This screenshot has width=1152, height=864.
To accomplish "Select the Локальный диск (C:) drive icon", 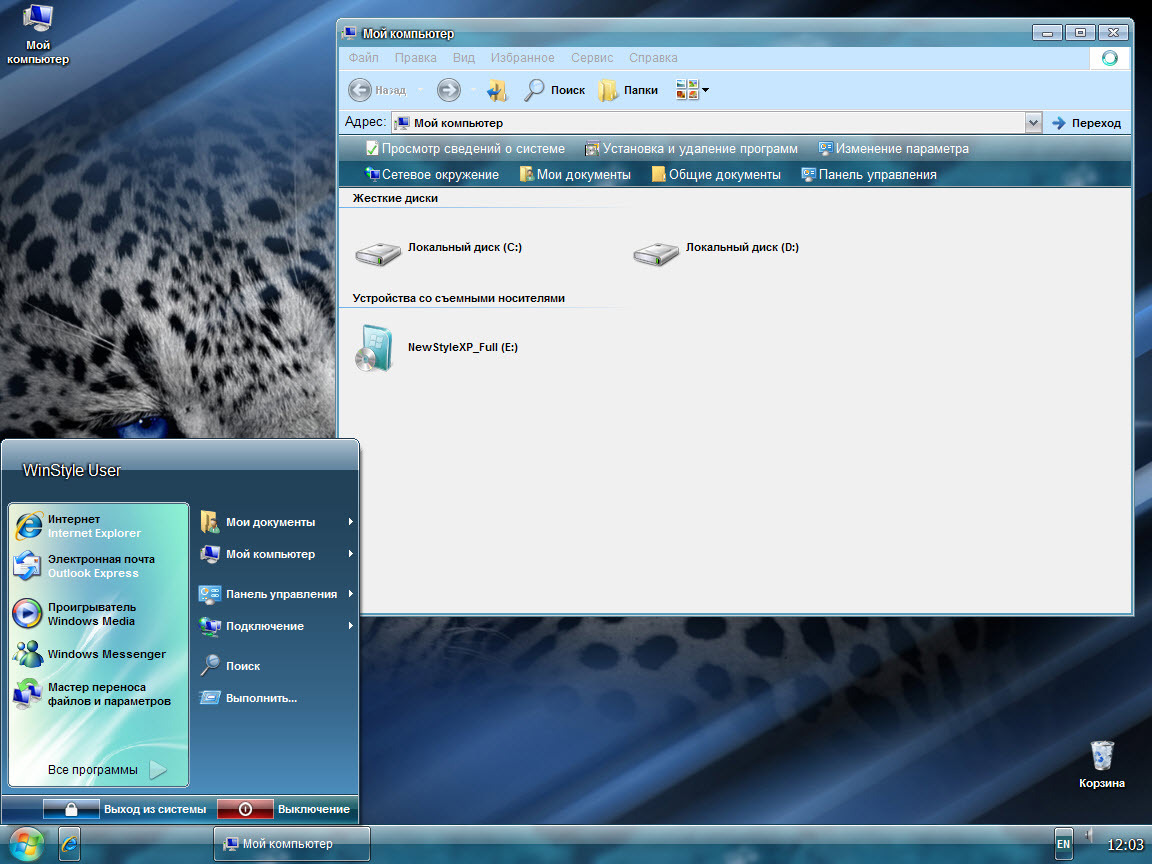I will tap(378, 253).
